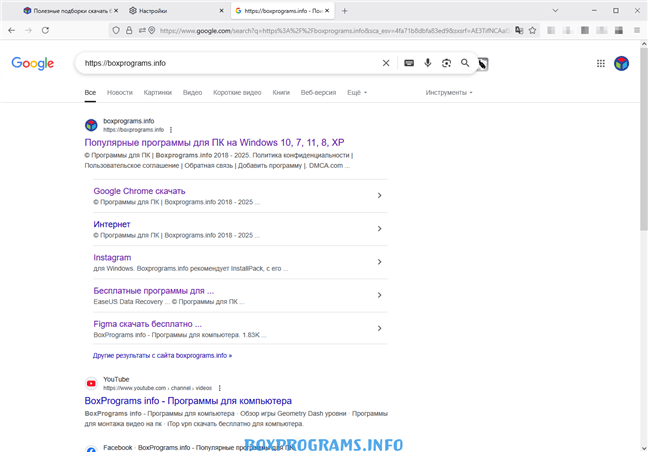Image resolution: width=648 pixels, height=452 pixels.
Task: Close the Настройки tab
Action: [222, 11]
